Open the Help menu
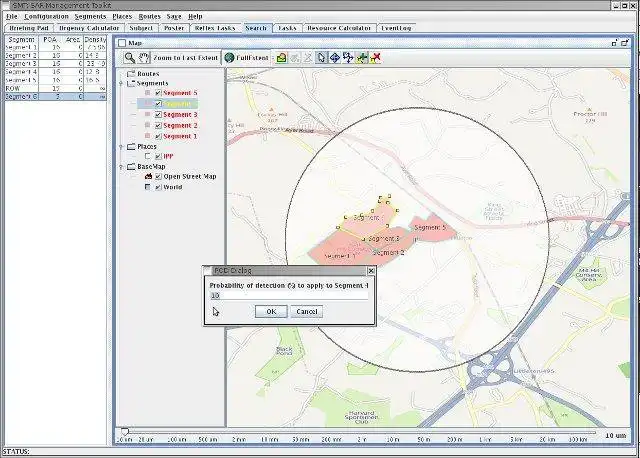The height and width of the screenshot is (458, 640). point(195,16)
